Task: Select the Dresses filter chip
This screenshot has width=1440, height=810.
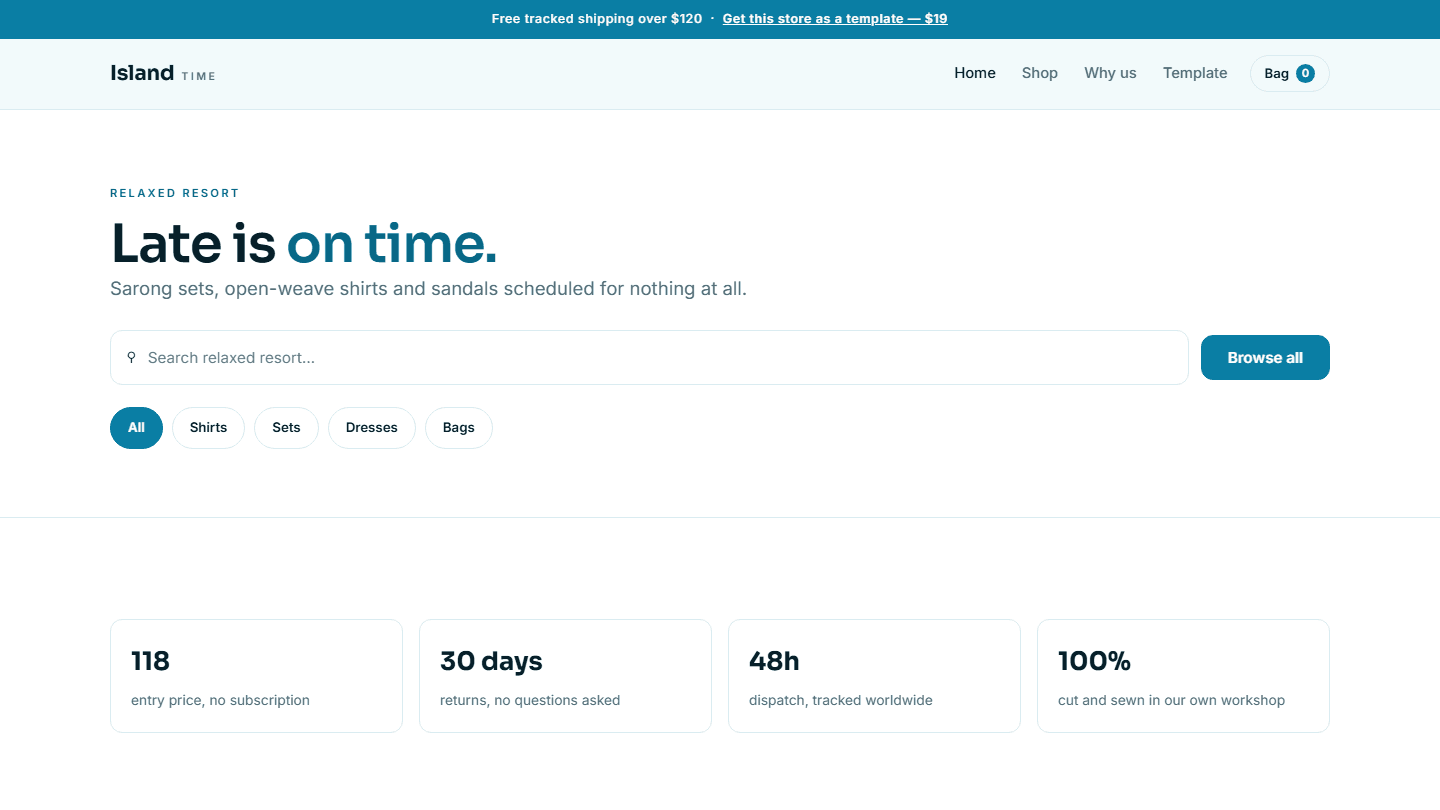Action: pyautogui.click(x=372, y=428)
